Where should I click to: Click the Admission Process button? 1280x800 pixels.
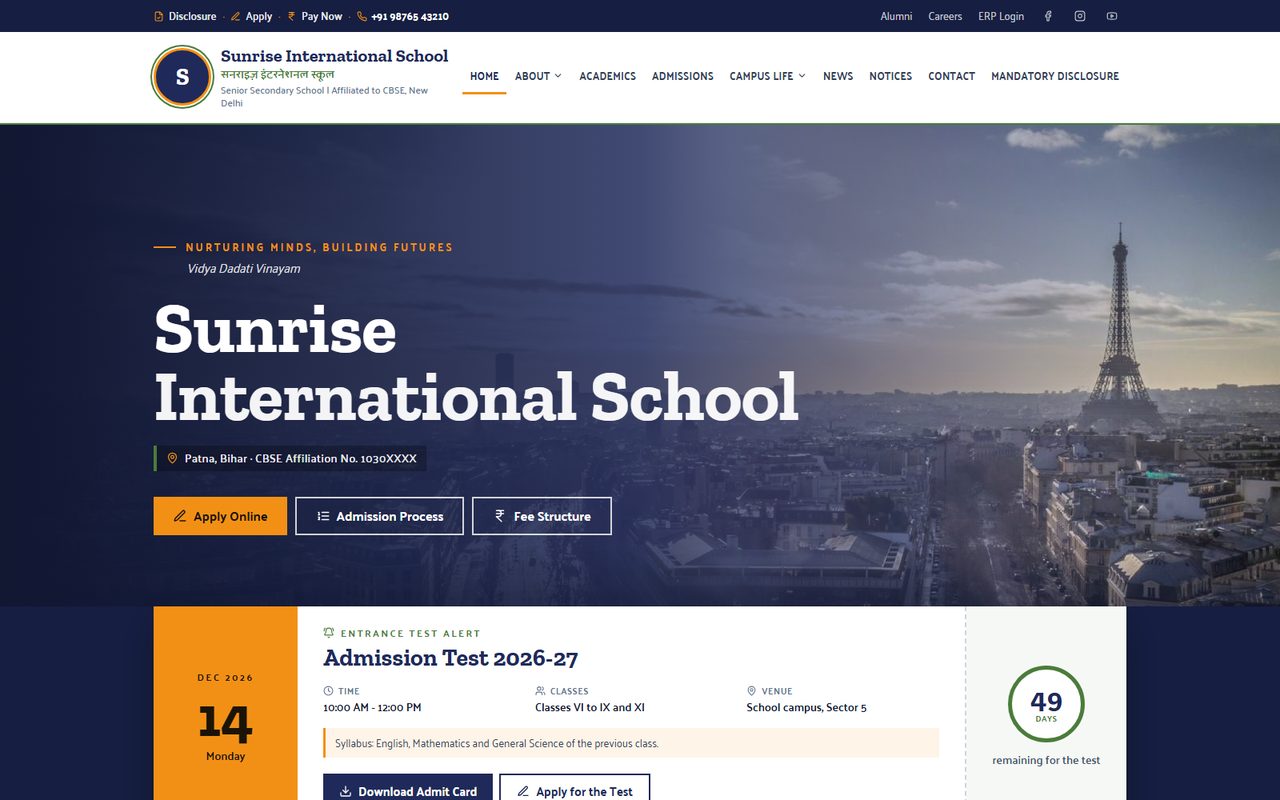coord(379,516)
